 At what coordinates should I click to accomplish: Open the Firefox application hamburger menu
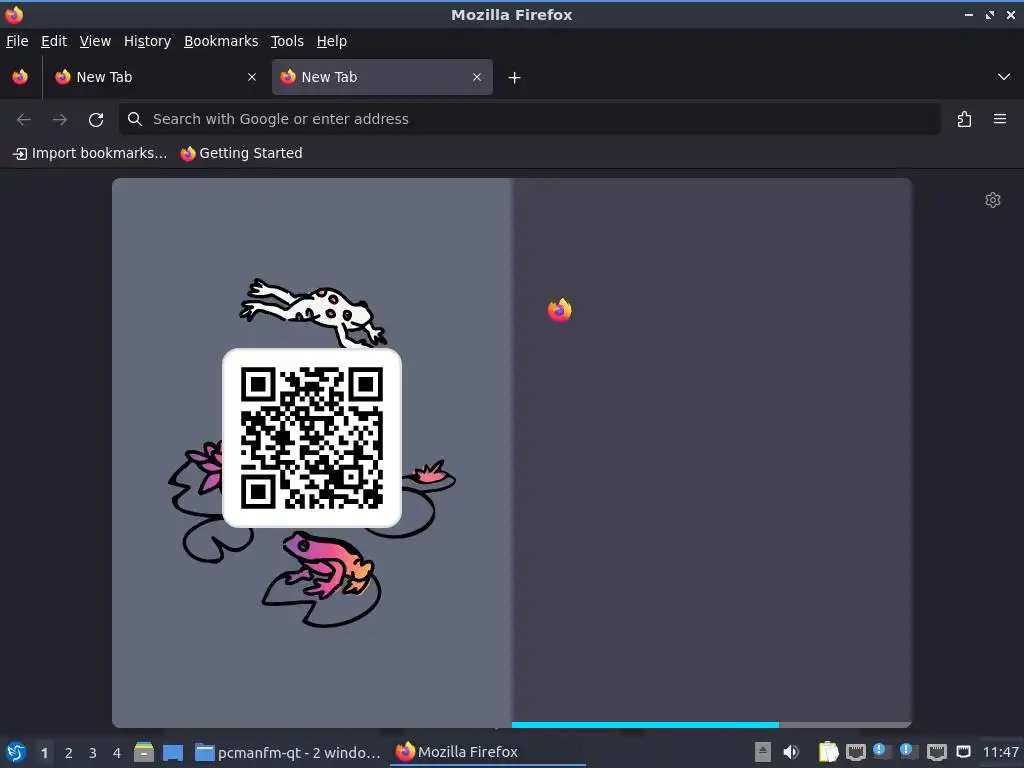click(1000, 120)
